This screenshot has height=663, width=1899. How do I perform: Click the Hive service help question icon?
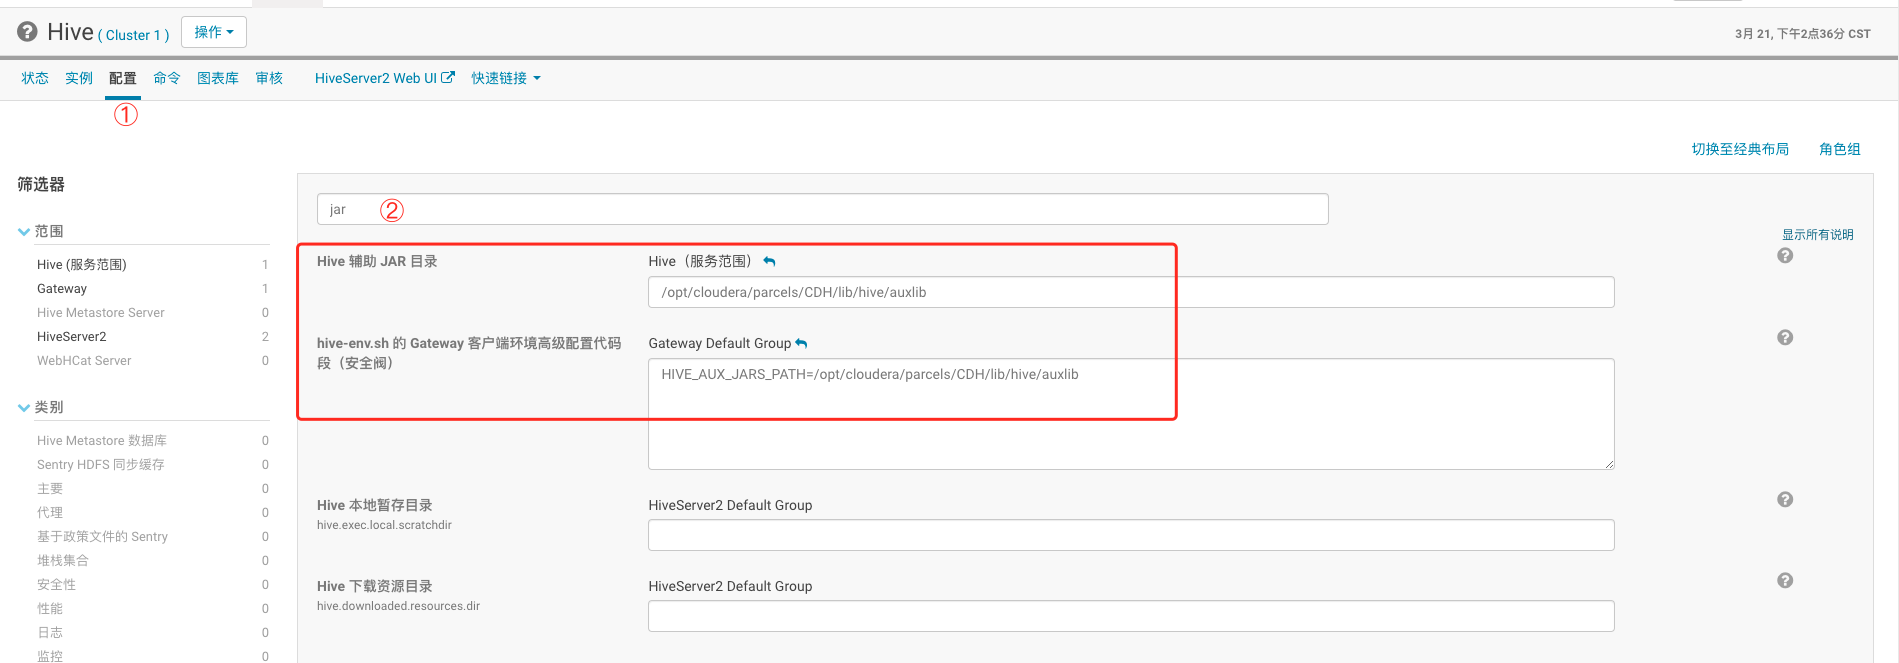tap(27, 32)
